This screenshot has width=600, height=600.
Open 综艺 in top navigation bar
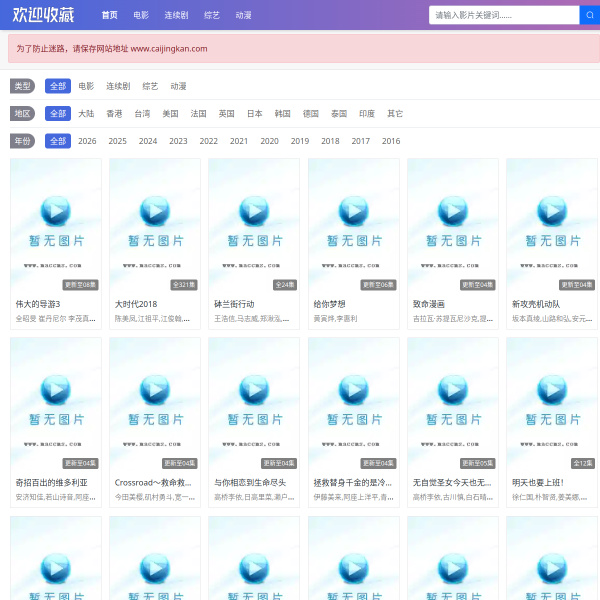click(x=212, y=15)
